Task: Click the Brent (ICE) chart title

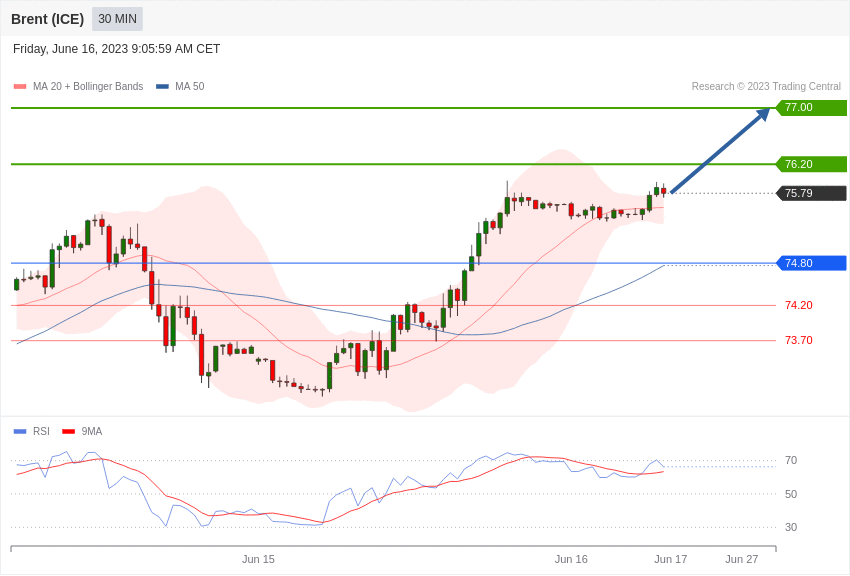Action: (x=48, y=19)
